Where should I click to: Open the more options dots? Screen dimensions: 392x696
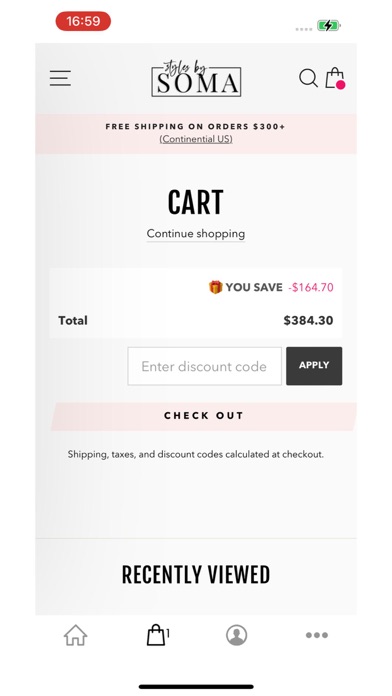(x=317, y=635)
